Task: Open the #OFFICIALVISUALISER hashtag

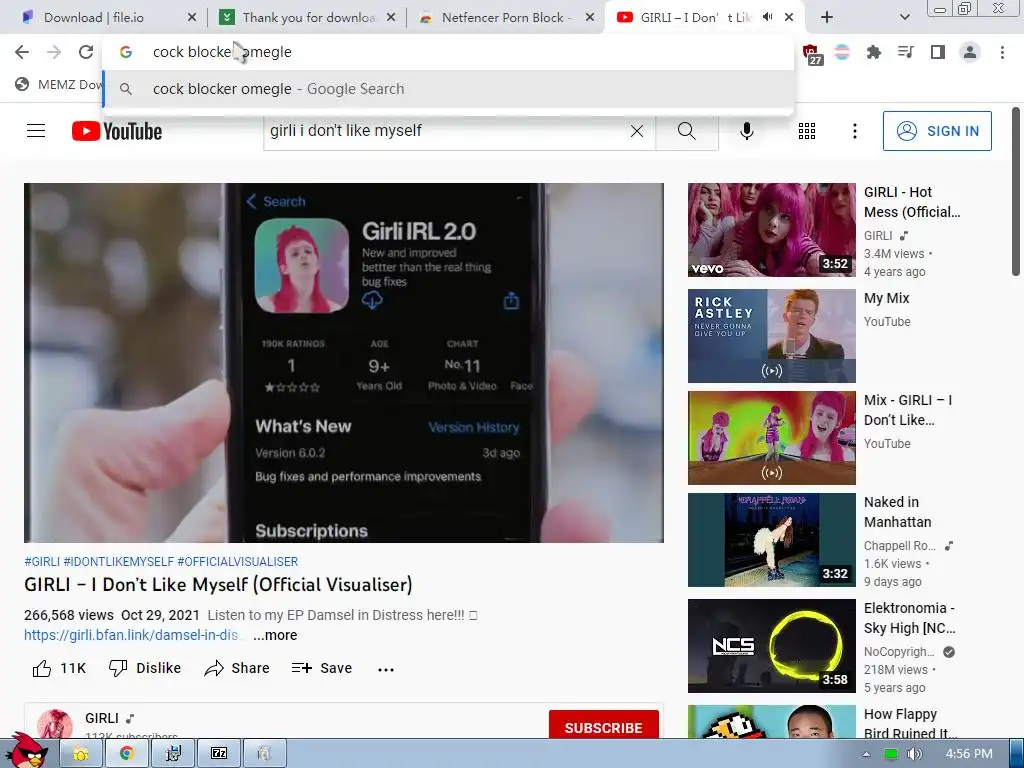Action: pos(237,562)
